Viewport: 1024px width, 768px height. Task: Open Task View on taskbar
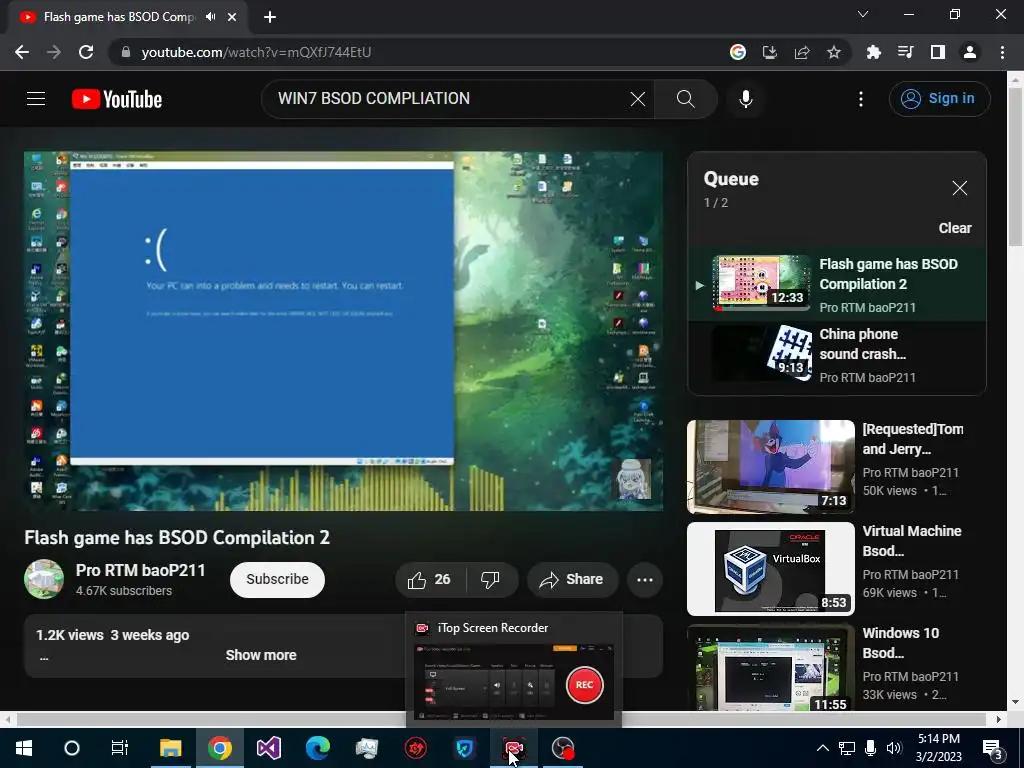click(120, 748)
